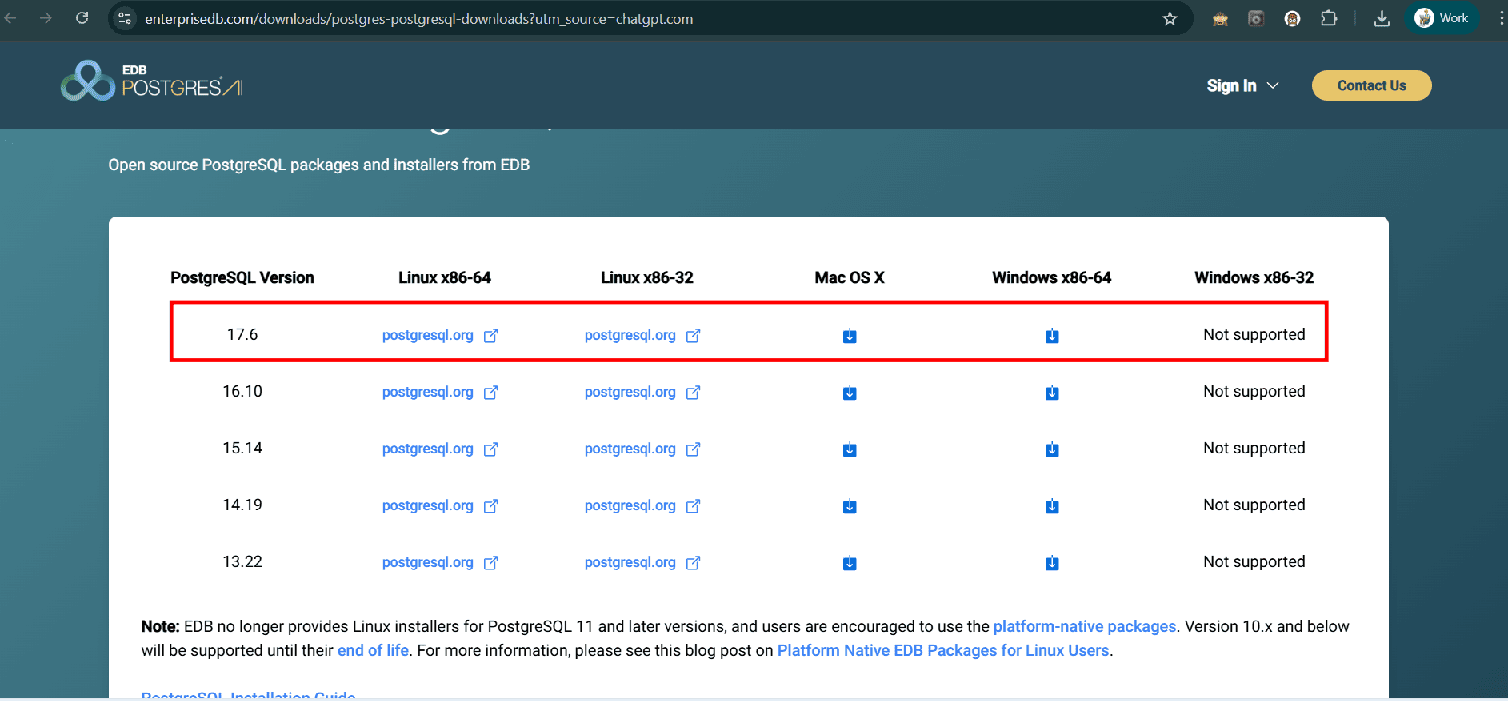Expand the Sign In dropdown
Image resolution: width=1508 pixels, height=701 pixels.
coord(1242,86)
